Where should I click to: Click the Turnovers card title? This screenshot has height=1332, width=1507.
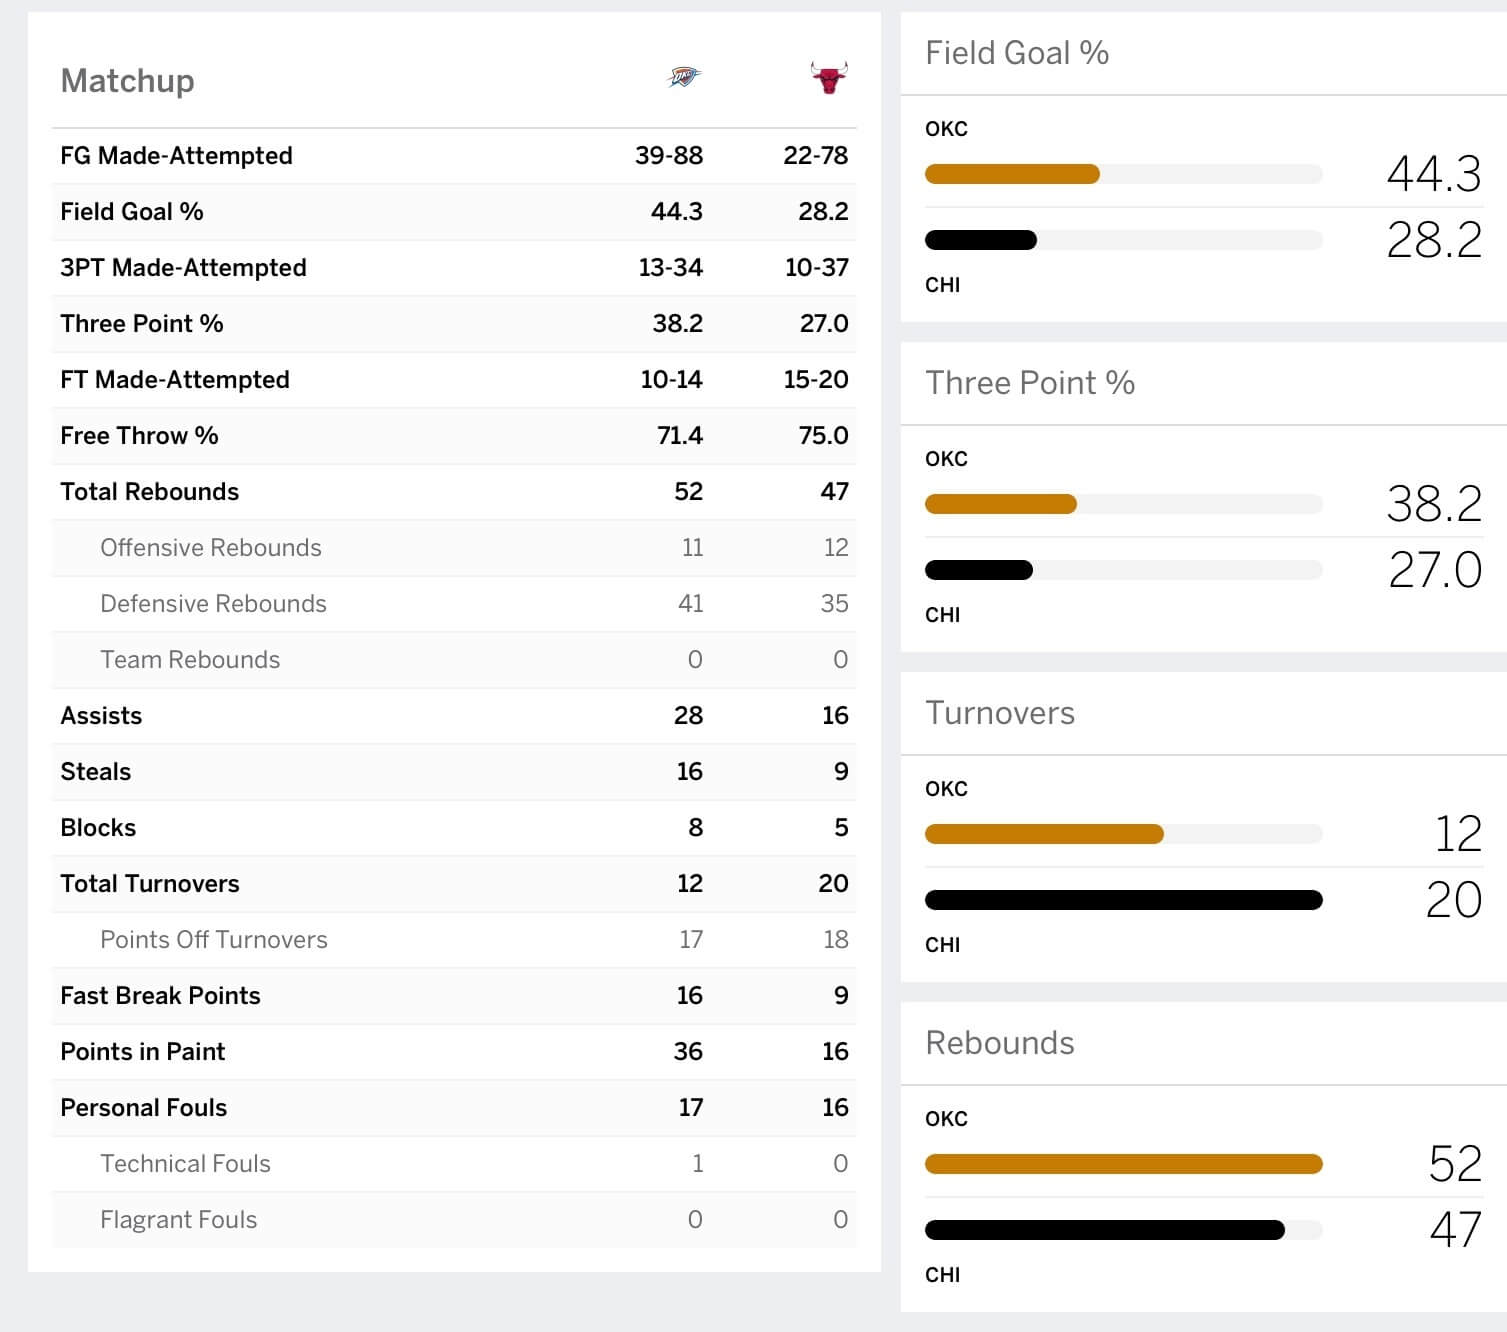click(x=999, y=713)
